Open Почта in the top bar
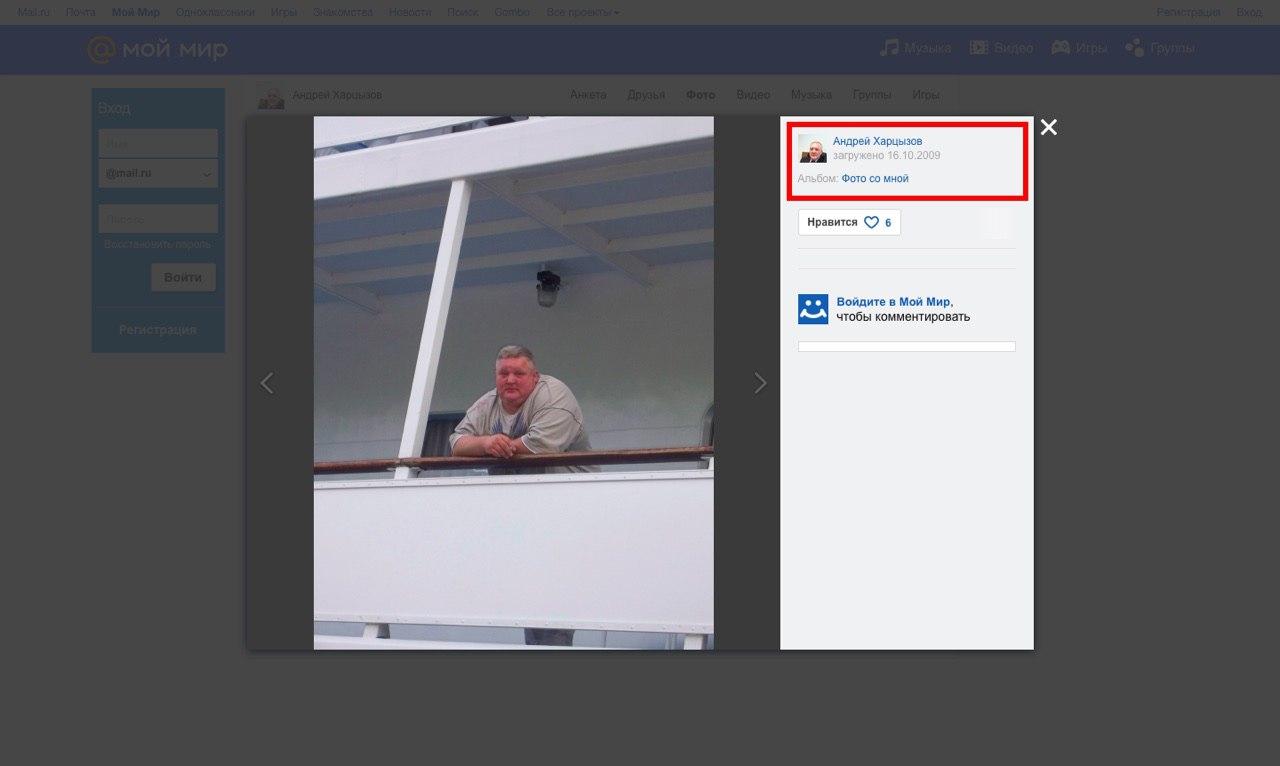Viewport: 1280px width, 766px height. click(x=80, y=12)
